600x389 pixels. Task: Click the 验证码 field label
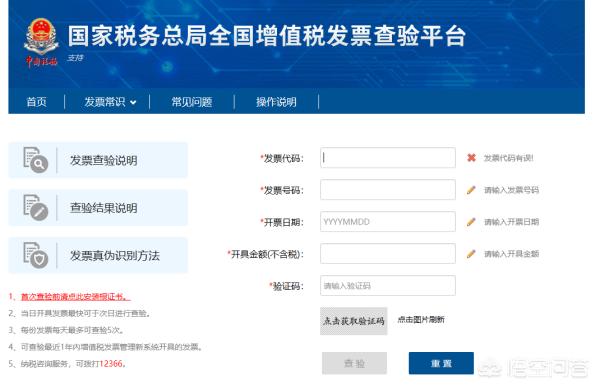(287, 286)
